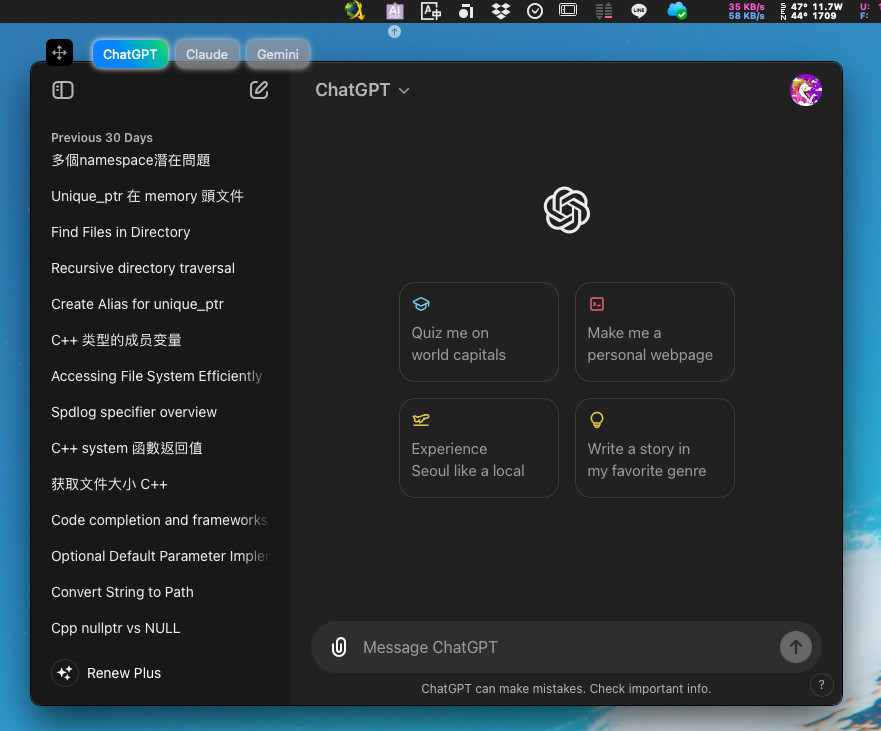Viewport: 881px width, 731px height.
Task: Click the Renew Plus button
Action: pos(107,673)
